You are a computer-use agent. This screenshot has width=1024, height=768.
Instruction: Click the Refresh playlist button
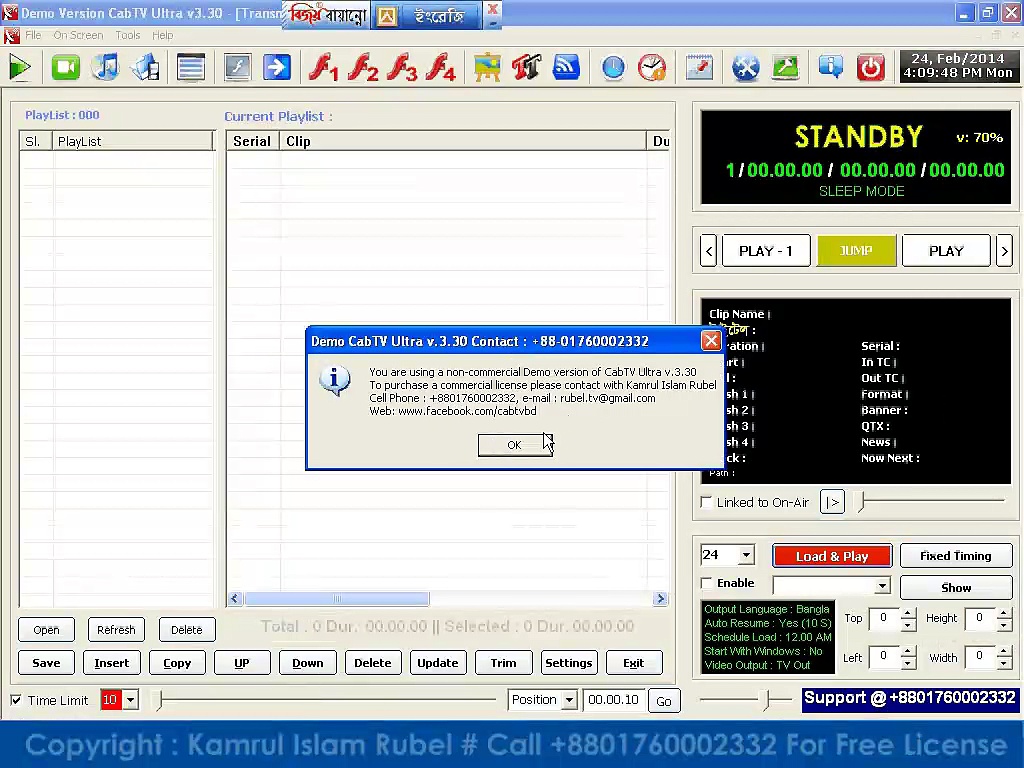(116, 630)
